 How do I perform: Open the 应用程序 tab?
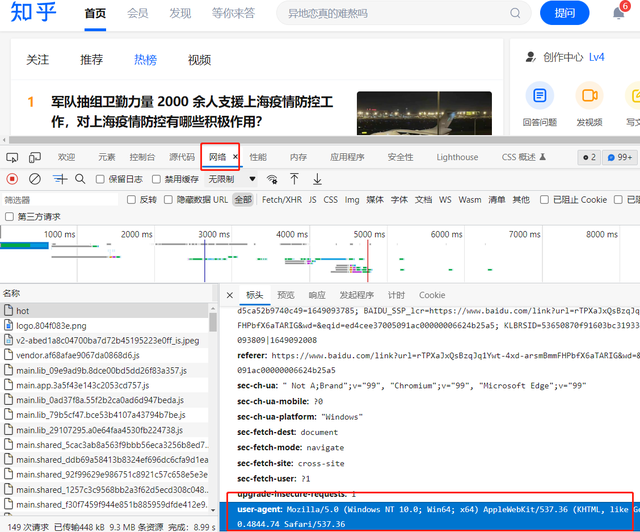347,157
